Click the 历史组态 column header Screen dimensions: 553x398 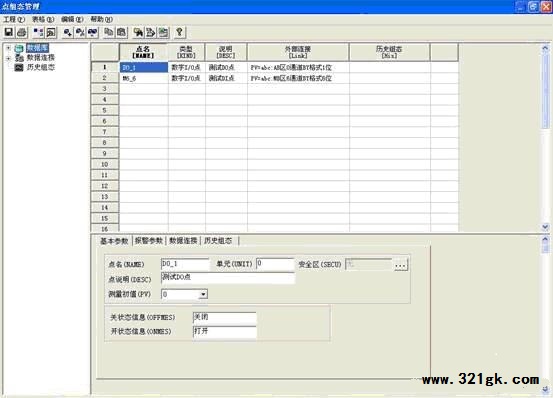tap(389, 52)
